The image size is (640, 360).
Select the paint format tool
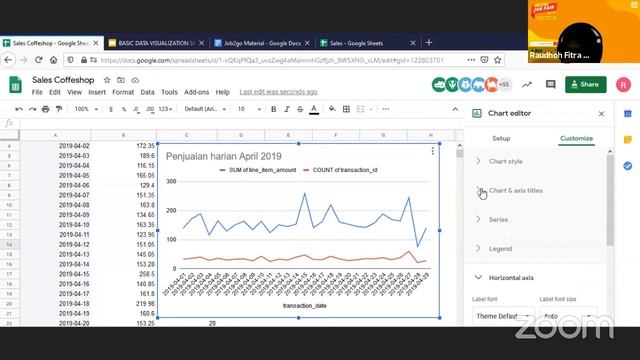pos(59,109)
